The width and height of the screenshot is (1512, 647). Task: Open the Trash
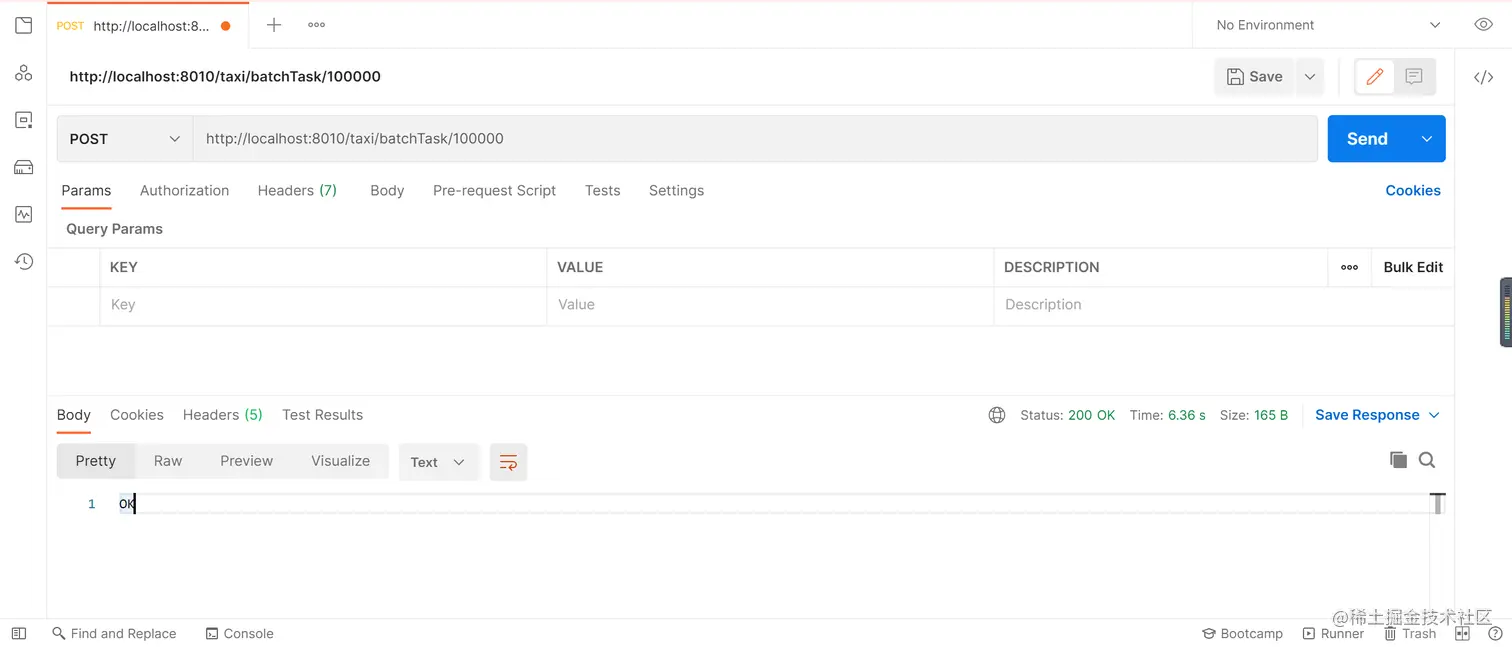[x=1410, y=633]
